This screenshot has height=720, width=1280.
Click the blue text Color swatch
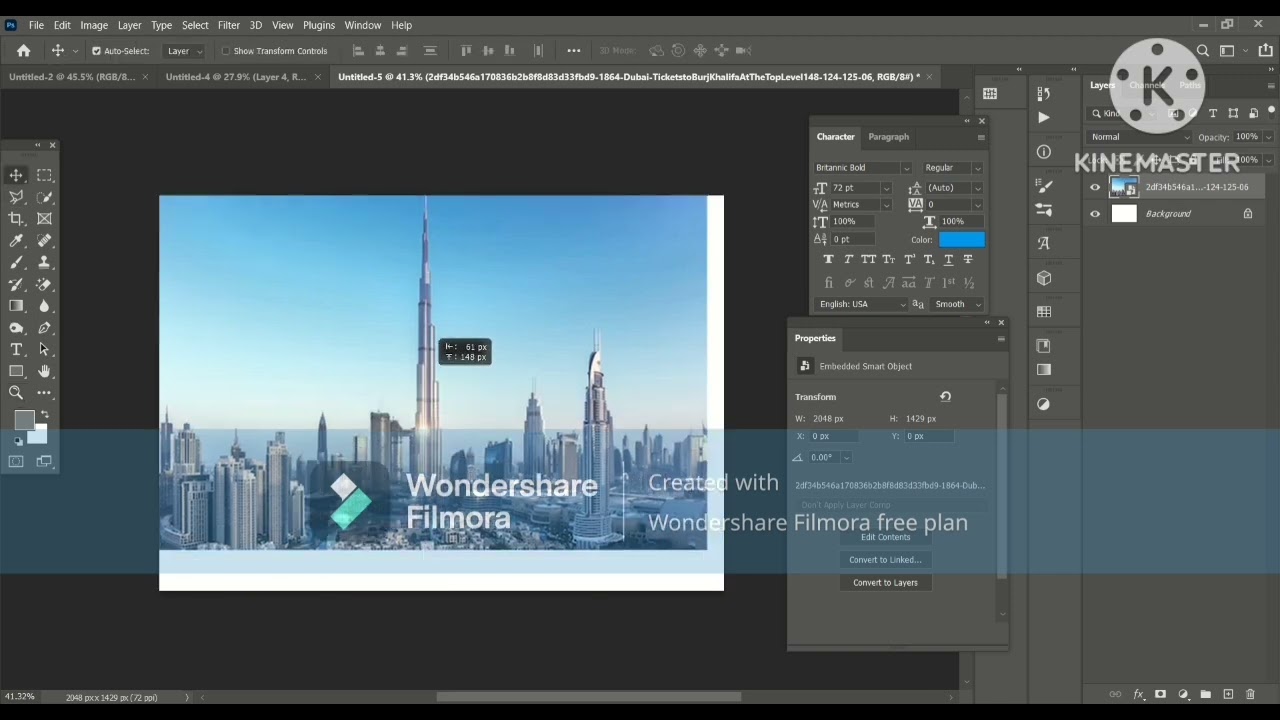pyautogui.click(x=961, y=240)
